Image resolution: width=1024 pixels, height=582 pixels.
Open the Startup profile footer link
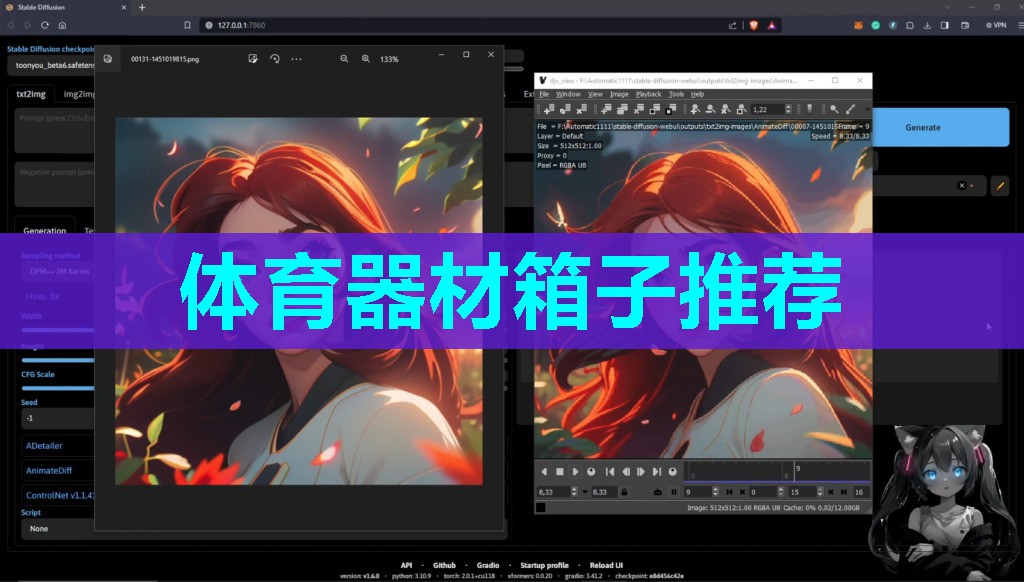click(544, 565)
